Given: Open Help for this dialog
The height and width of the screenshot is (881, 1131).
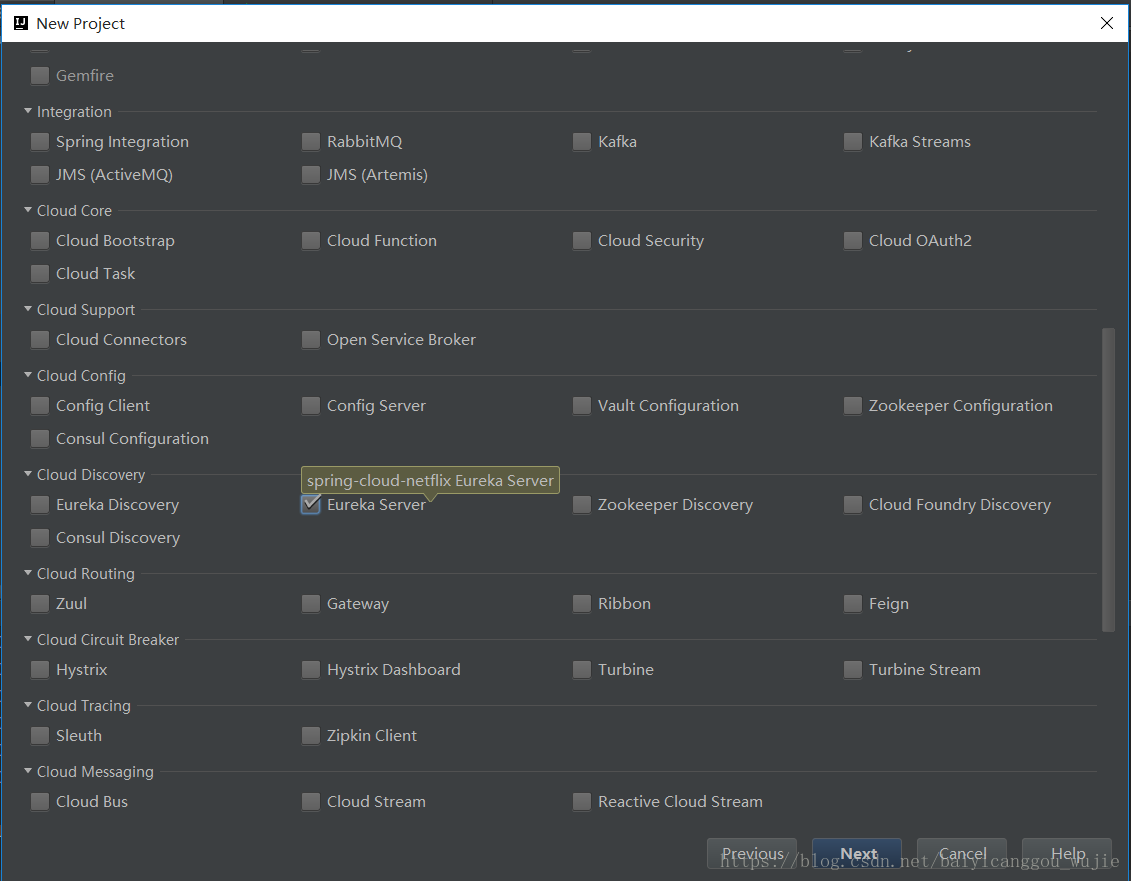Looking at the screenshot, I should point(1068,854).
